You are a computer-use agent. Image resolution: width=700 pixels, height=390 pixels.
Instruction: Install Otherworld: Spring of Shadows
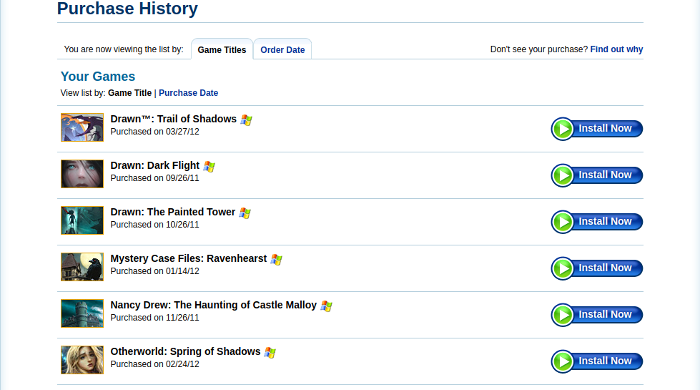(597, 361)
